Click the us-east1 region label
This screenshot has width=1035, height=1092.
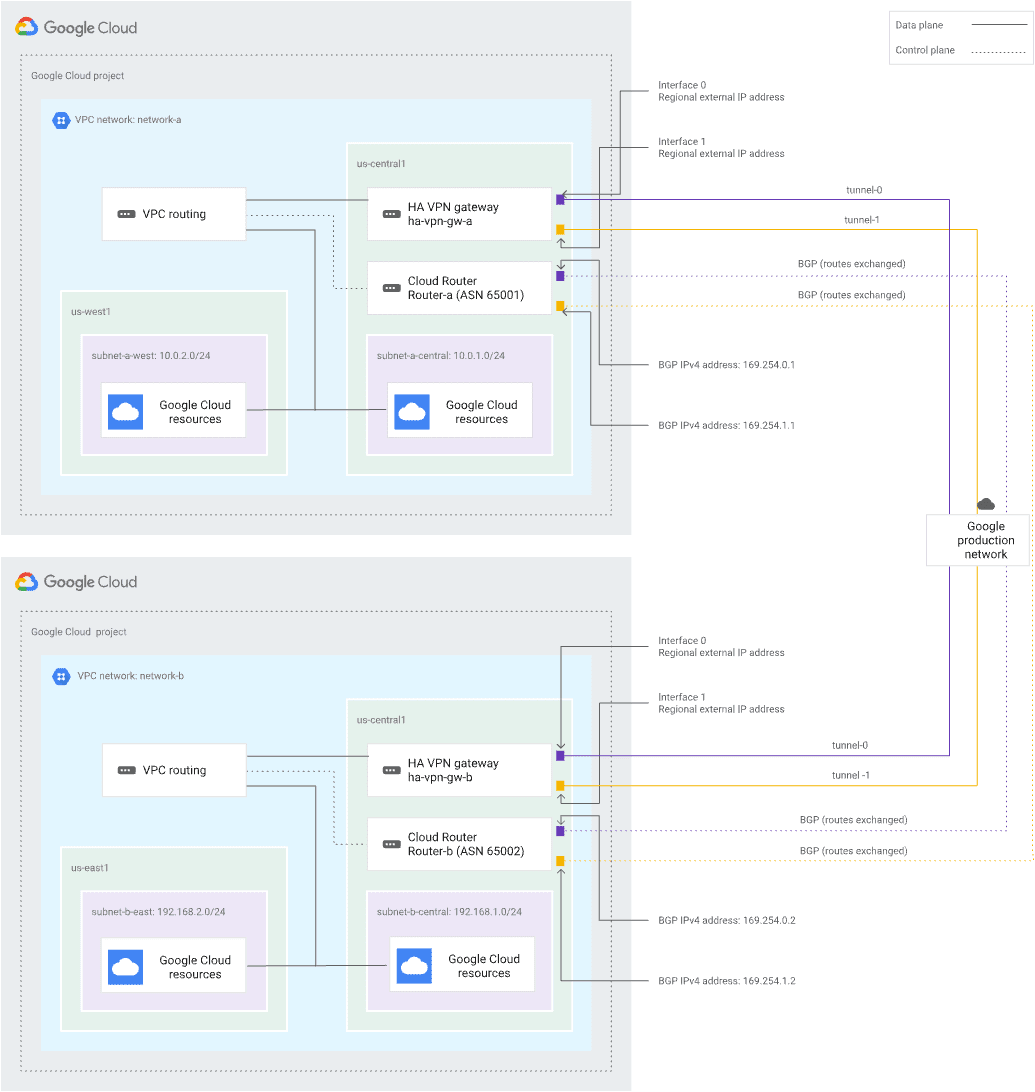click(90, 868)
